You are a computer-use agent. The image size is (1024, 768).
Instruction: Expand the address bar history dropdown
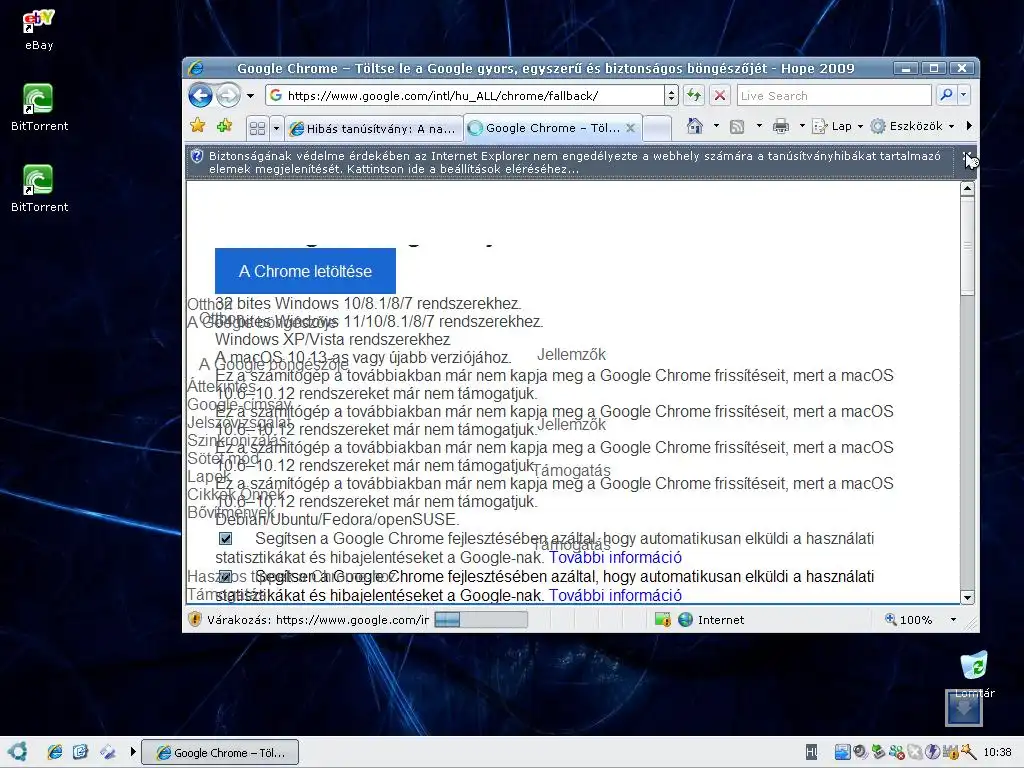click(671, 96)
